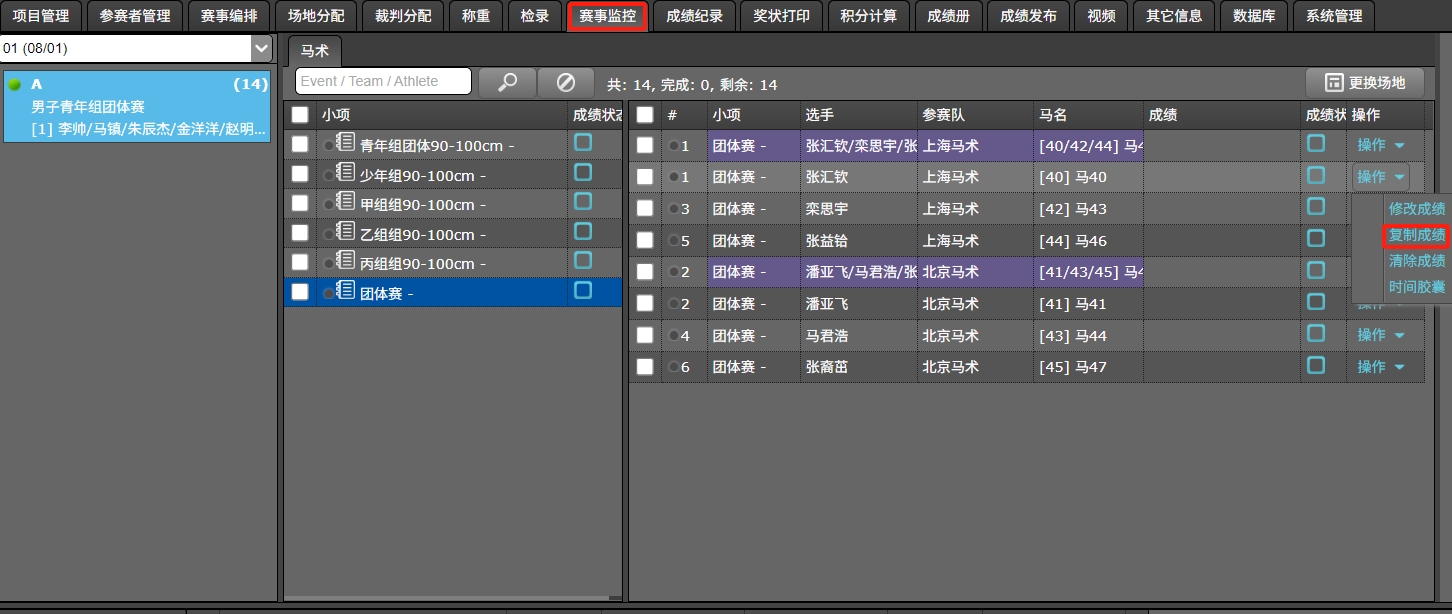Tick the checkbox for 丙组组90-100cm
This screenshot has height=614, width=1452.
(x=300, y=262)
